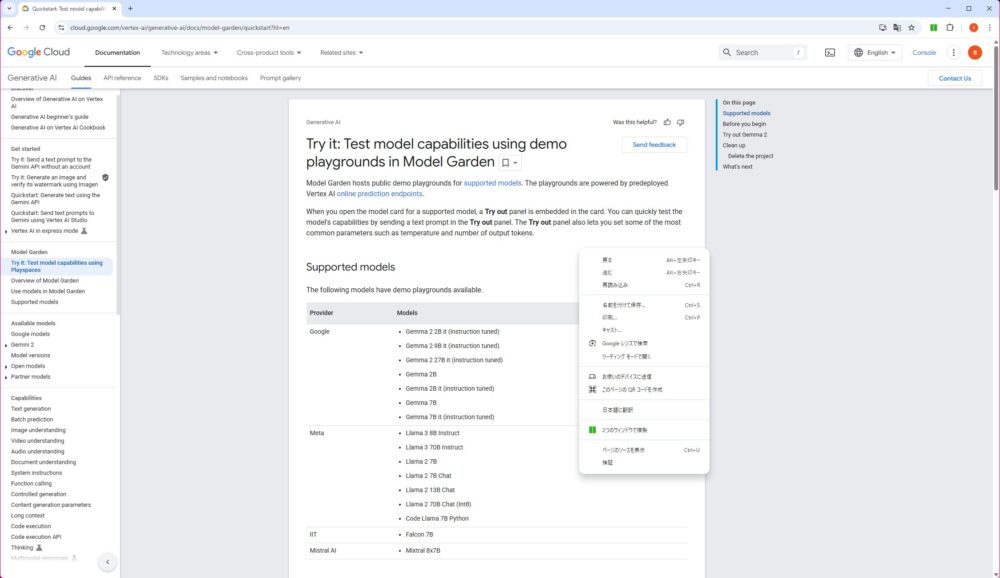Select 印刷 in the context menu
The width and height of the screenshot is (1000, 578).
(x=644, y=317)
